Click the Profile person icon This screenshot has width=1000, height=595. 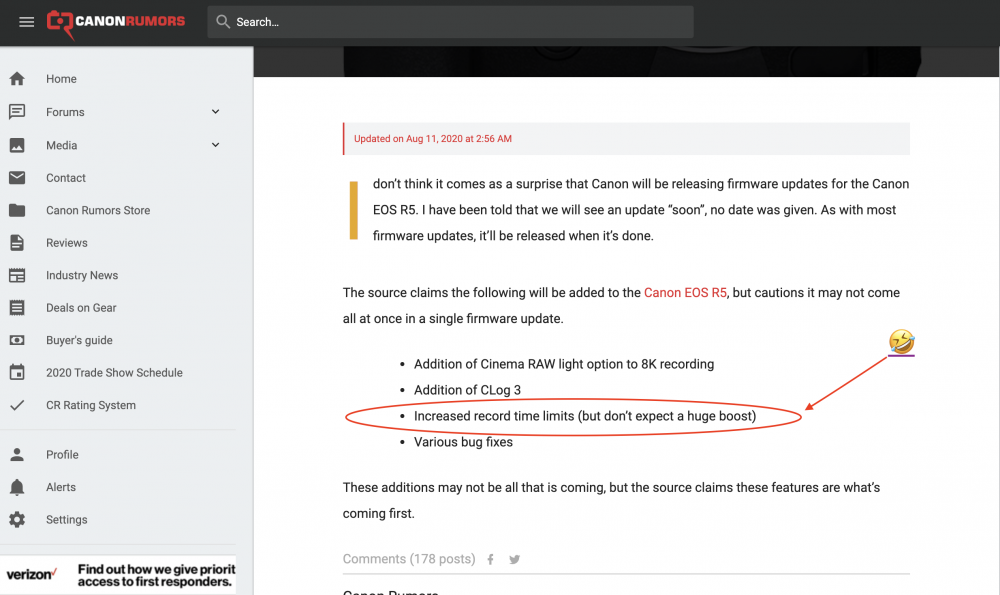click(x=17, y=455)
